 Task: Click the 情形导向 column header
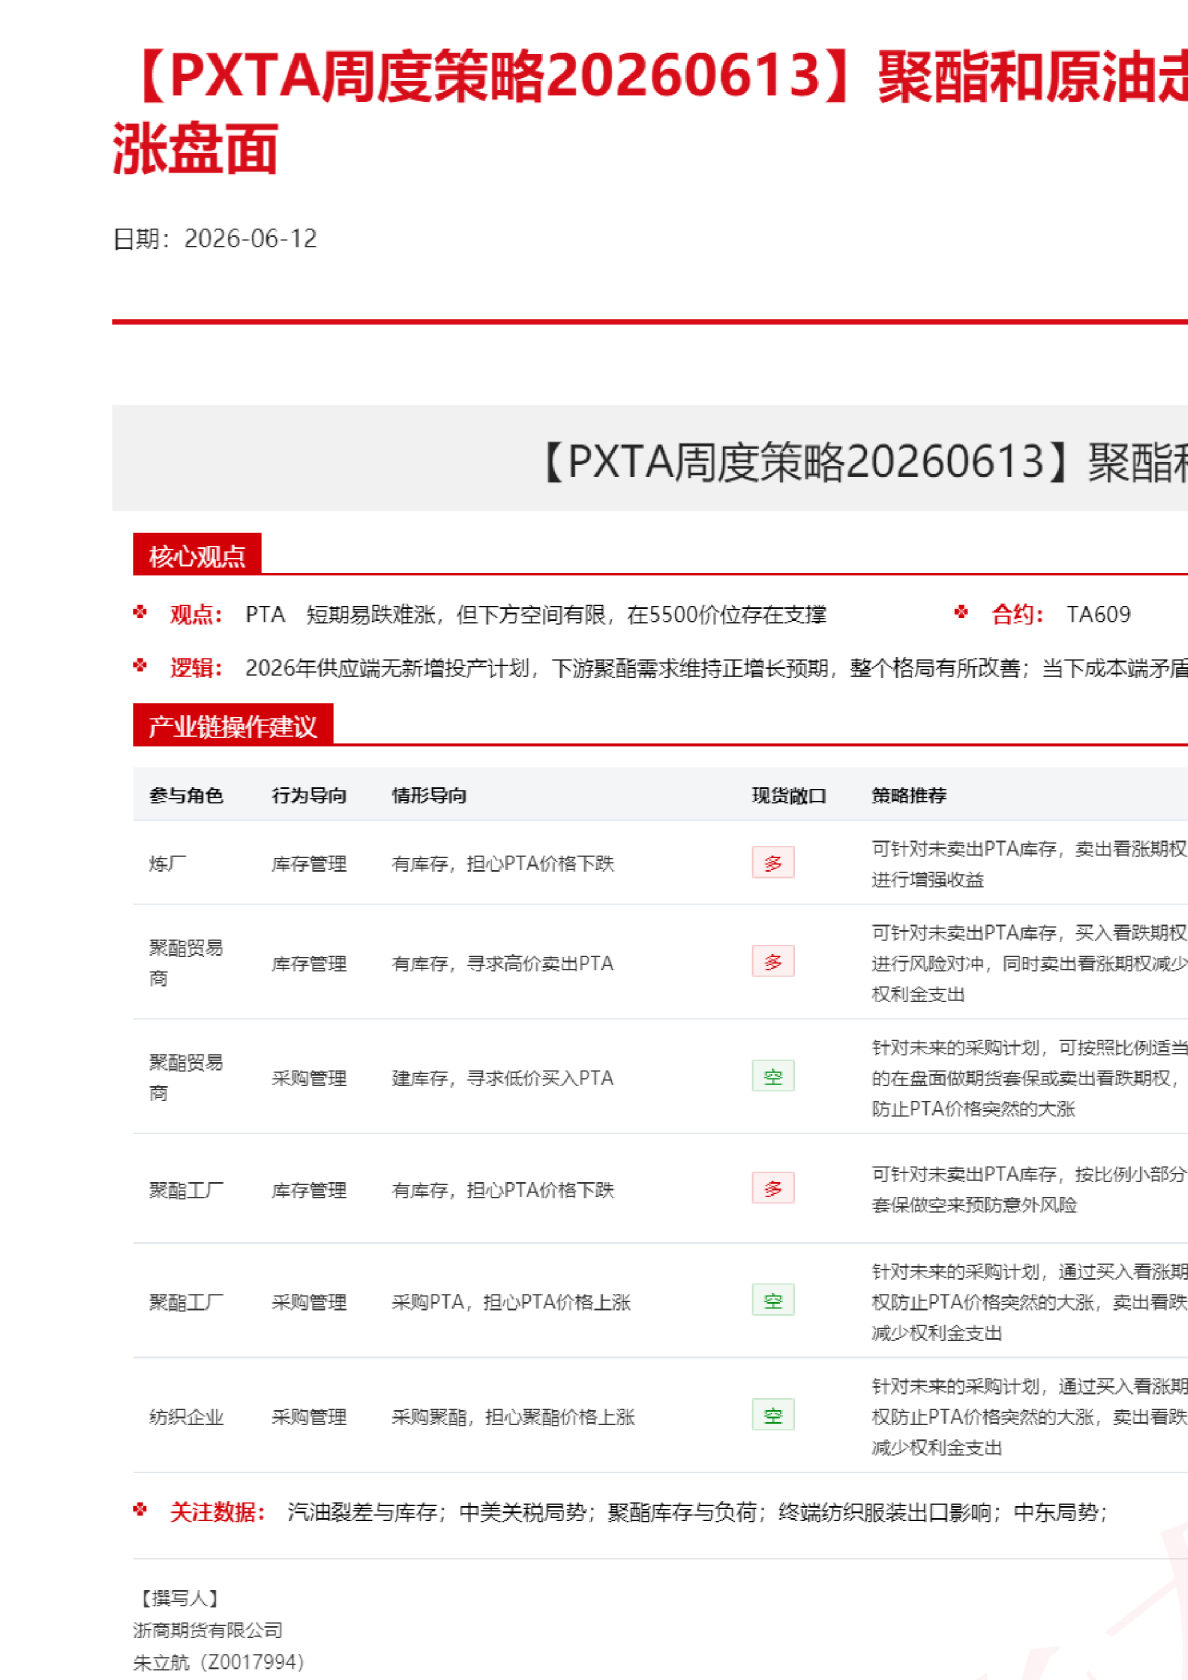(429, 796)
